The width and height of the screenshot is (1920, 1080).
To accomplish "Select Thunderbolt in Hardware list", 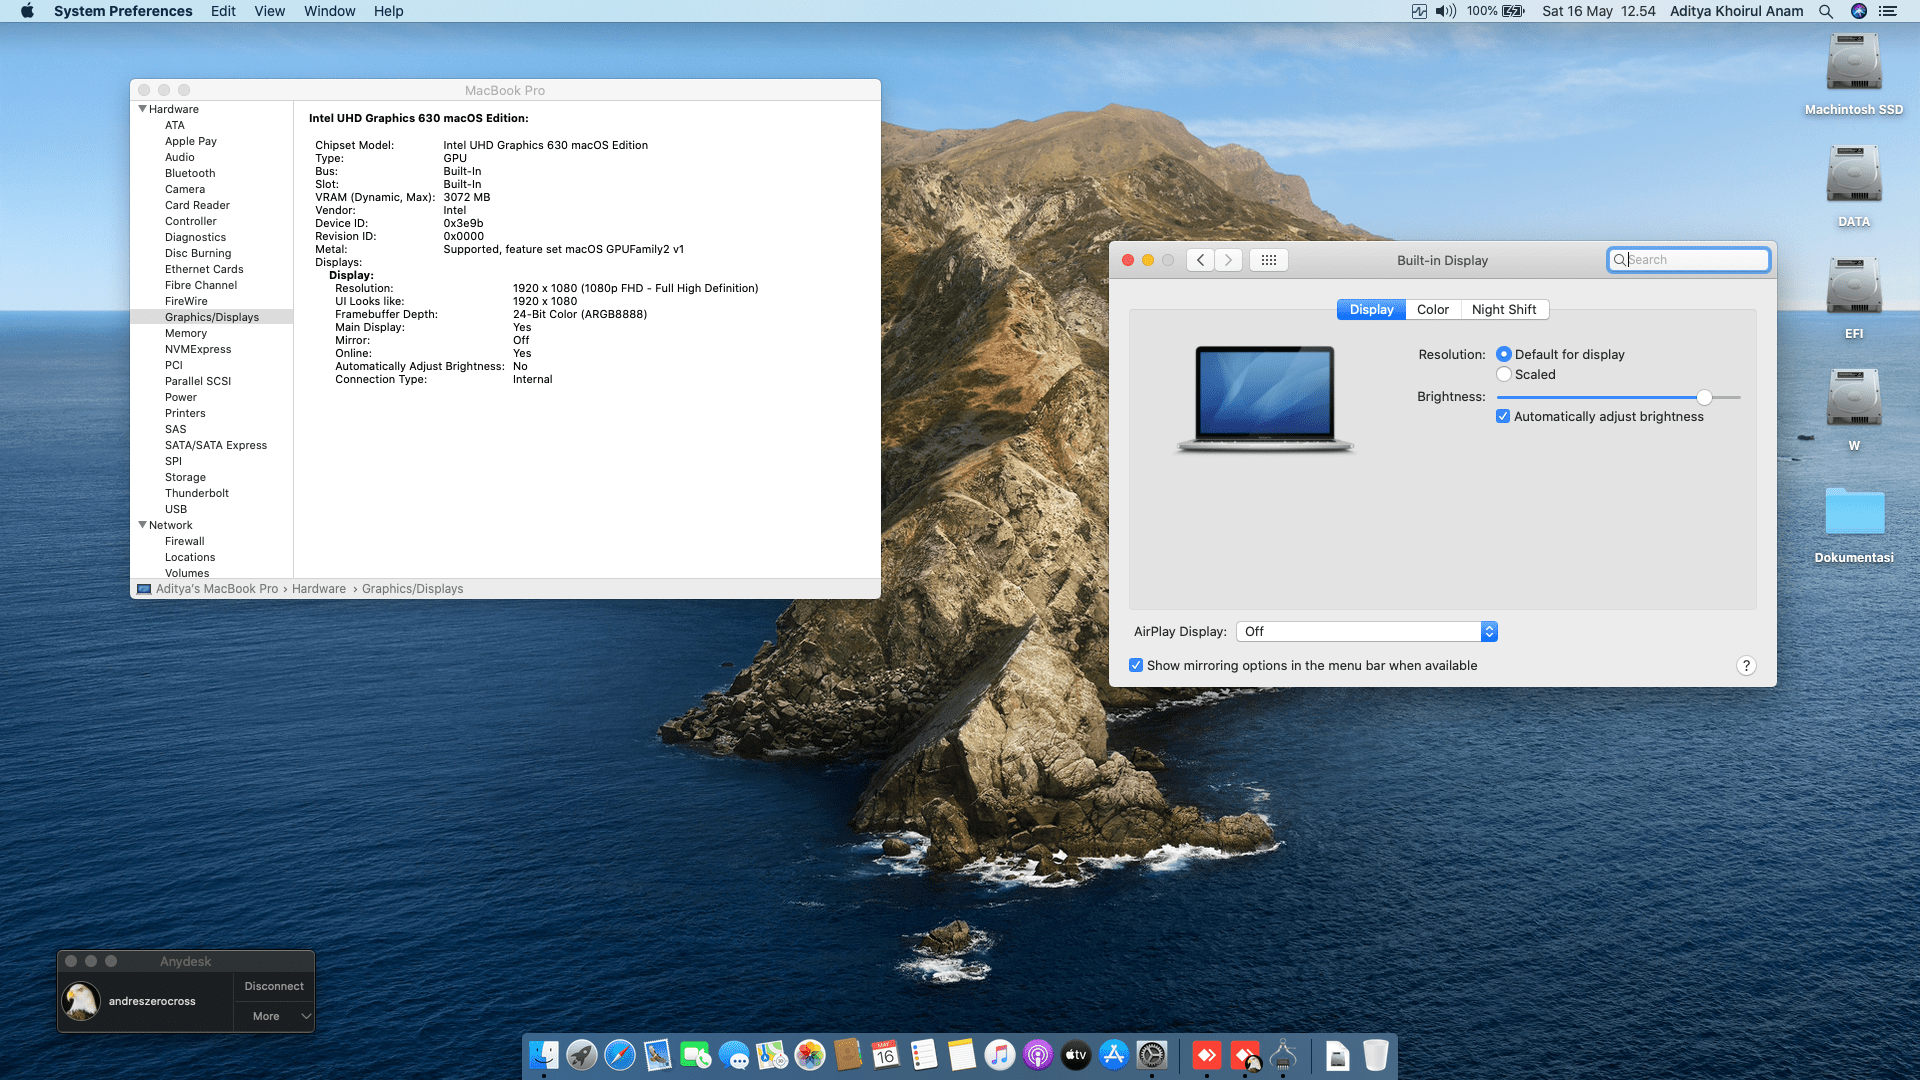I will coord(197,493).
